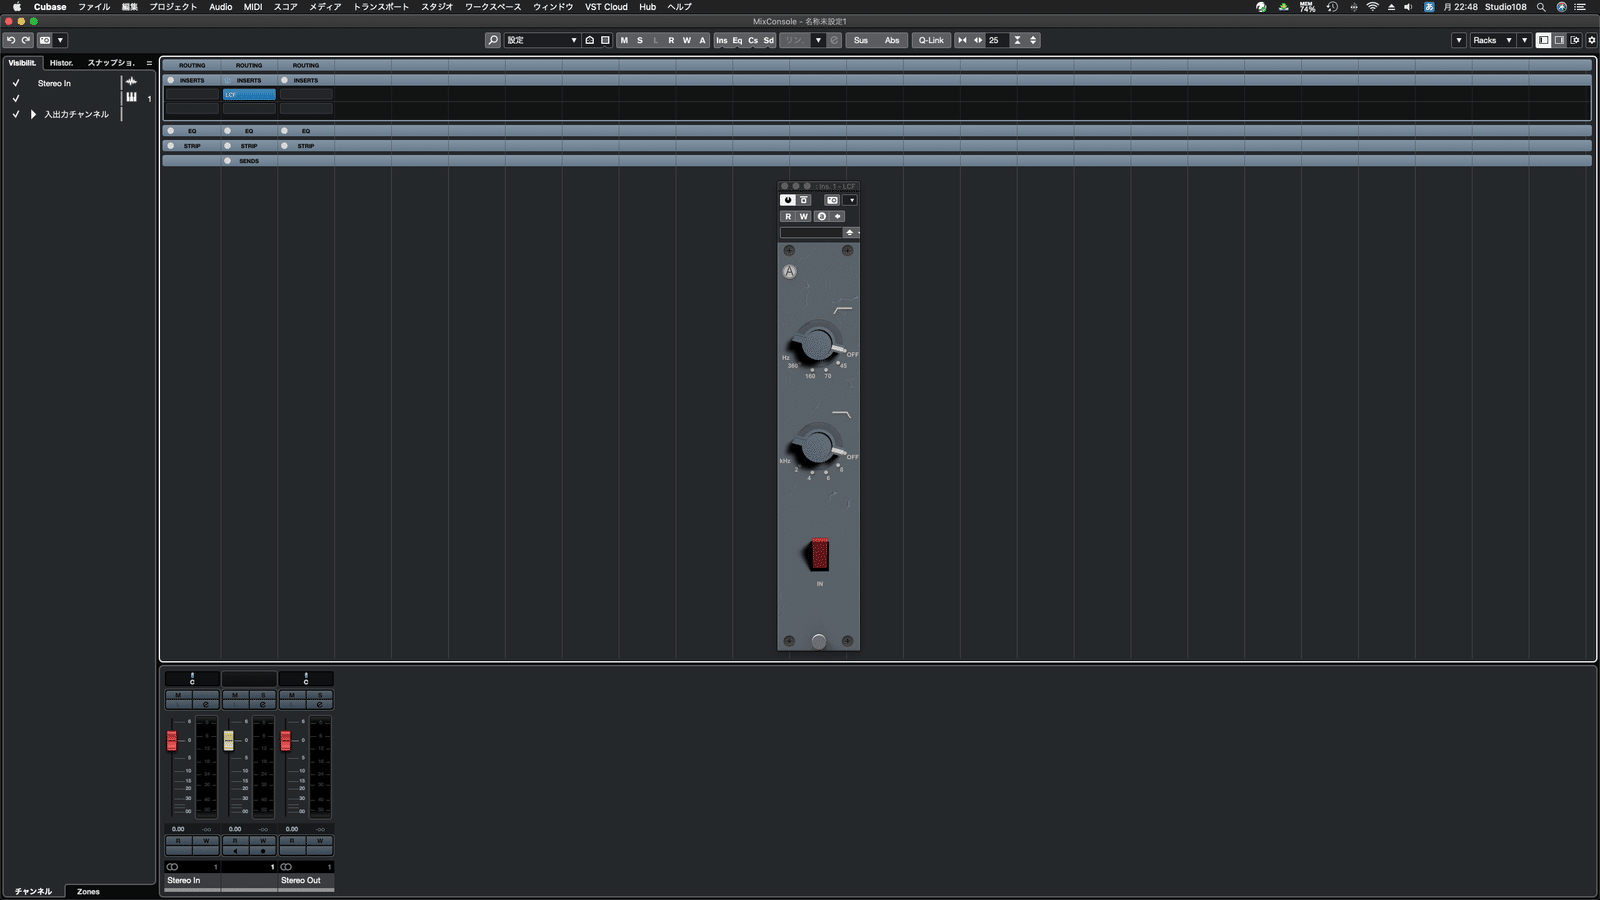Open the snapshot dropdown arrow beside the camera
Screen dimensions: 1600x900
click(x=60, y=40)
